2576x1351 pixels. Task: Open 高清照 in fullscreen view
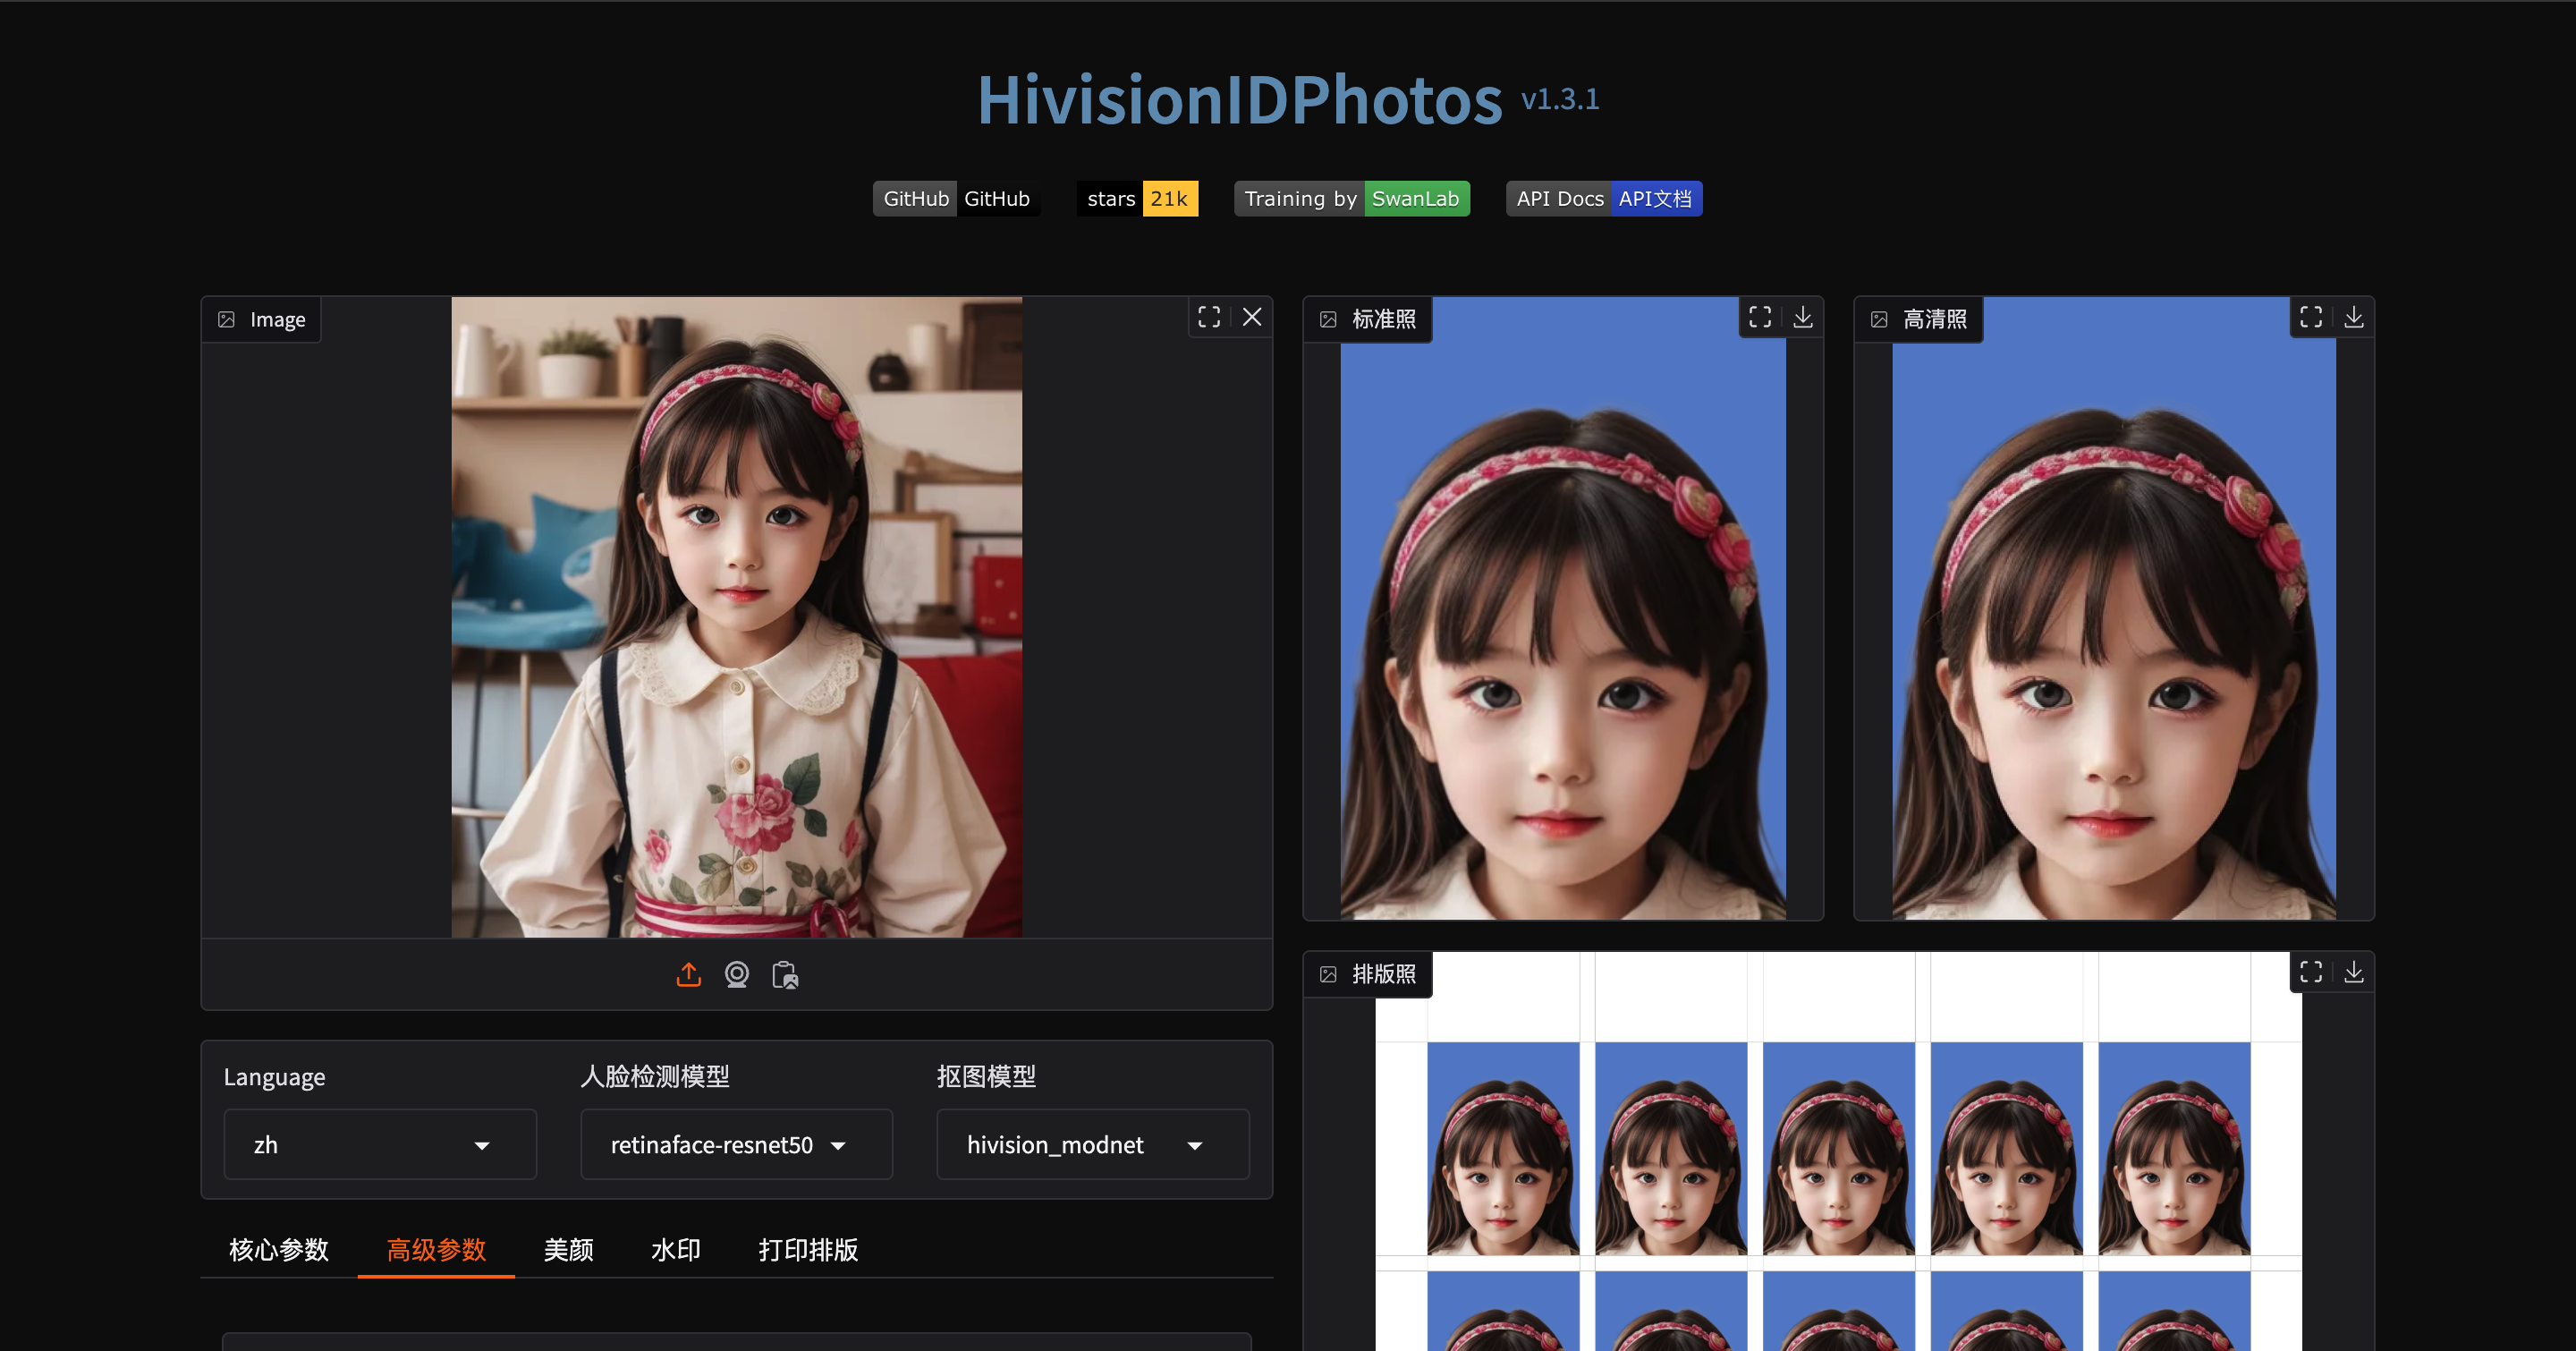pos(2311,317)
